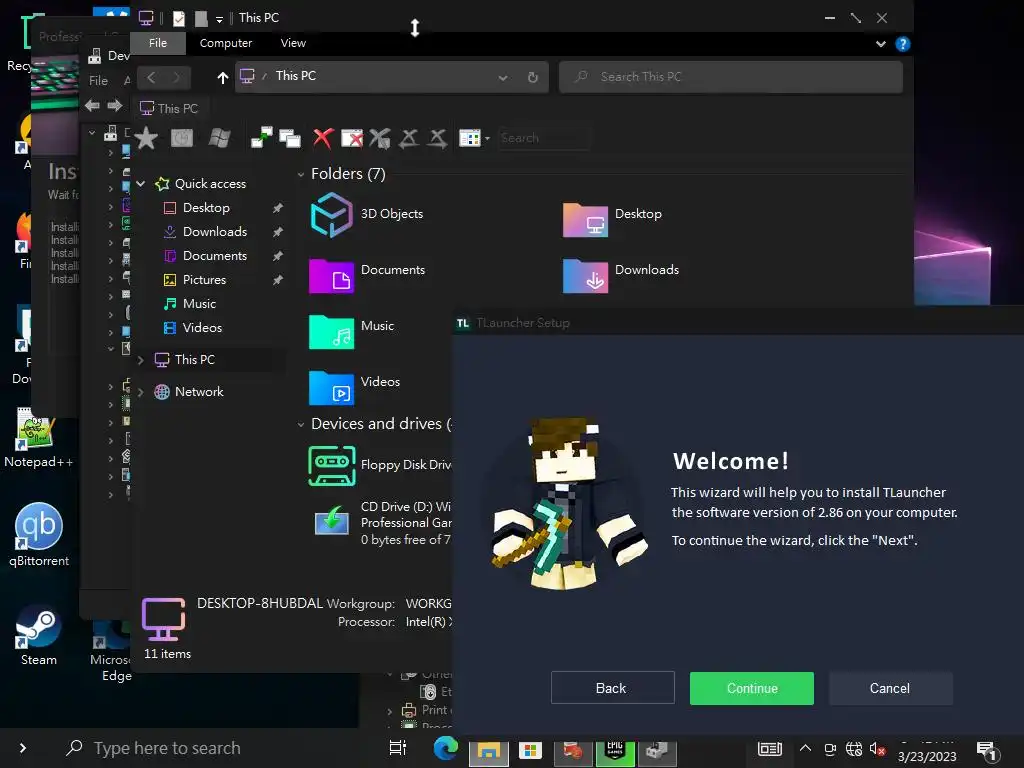Screen dimensions: 1024x768
Task: Open Microsoft Store from taskbar
Action: [530, 750]
